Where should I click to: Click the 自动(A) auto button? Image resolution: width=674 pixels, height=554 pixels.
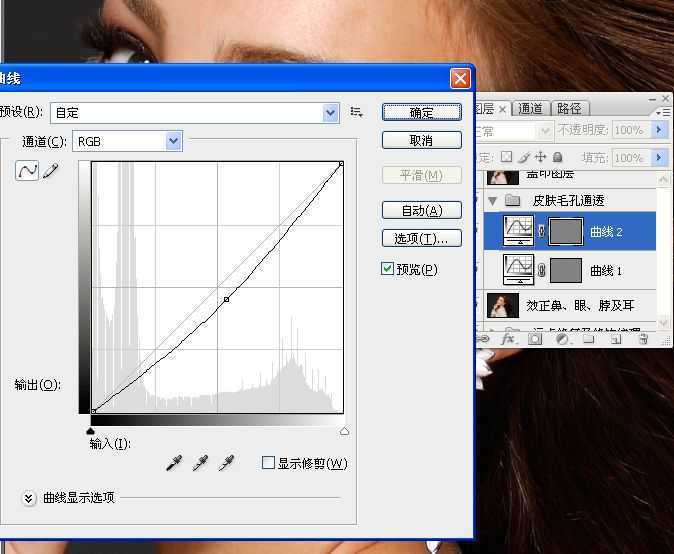click(x=422, y=210)
